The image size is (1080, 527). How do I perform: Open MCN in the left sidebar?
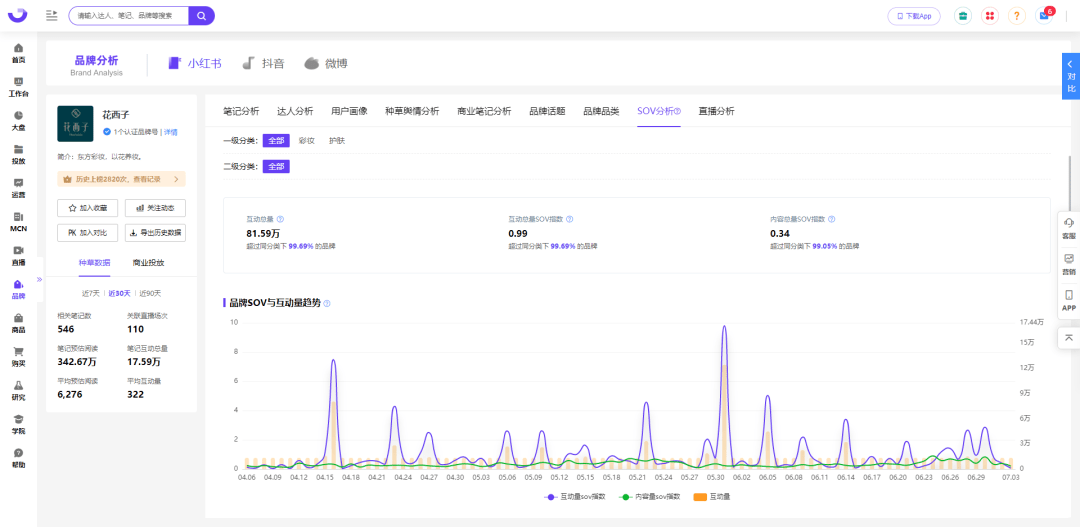tap(19, 222)
